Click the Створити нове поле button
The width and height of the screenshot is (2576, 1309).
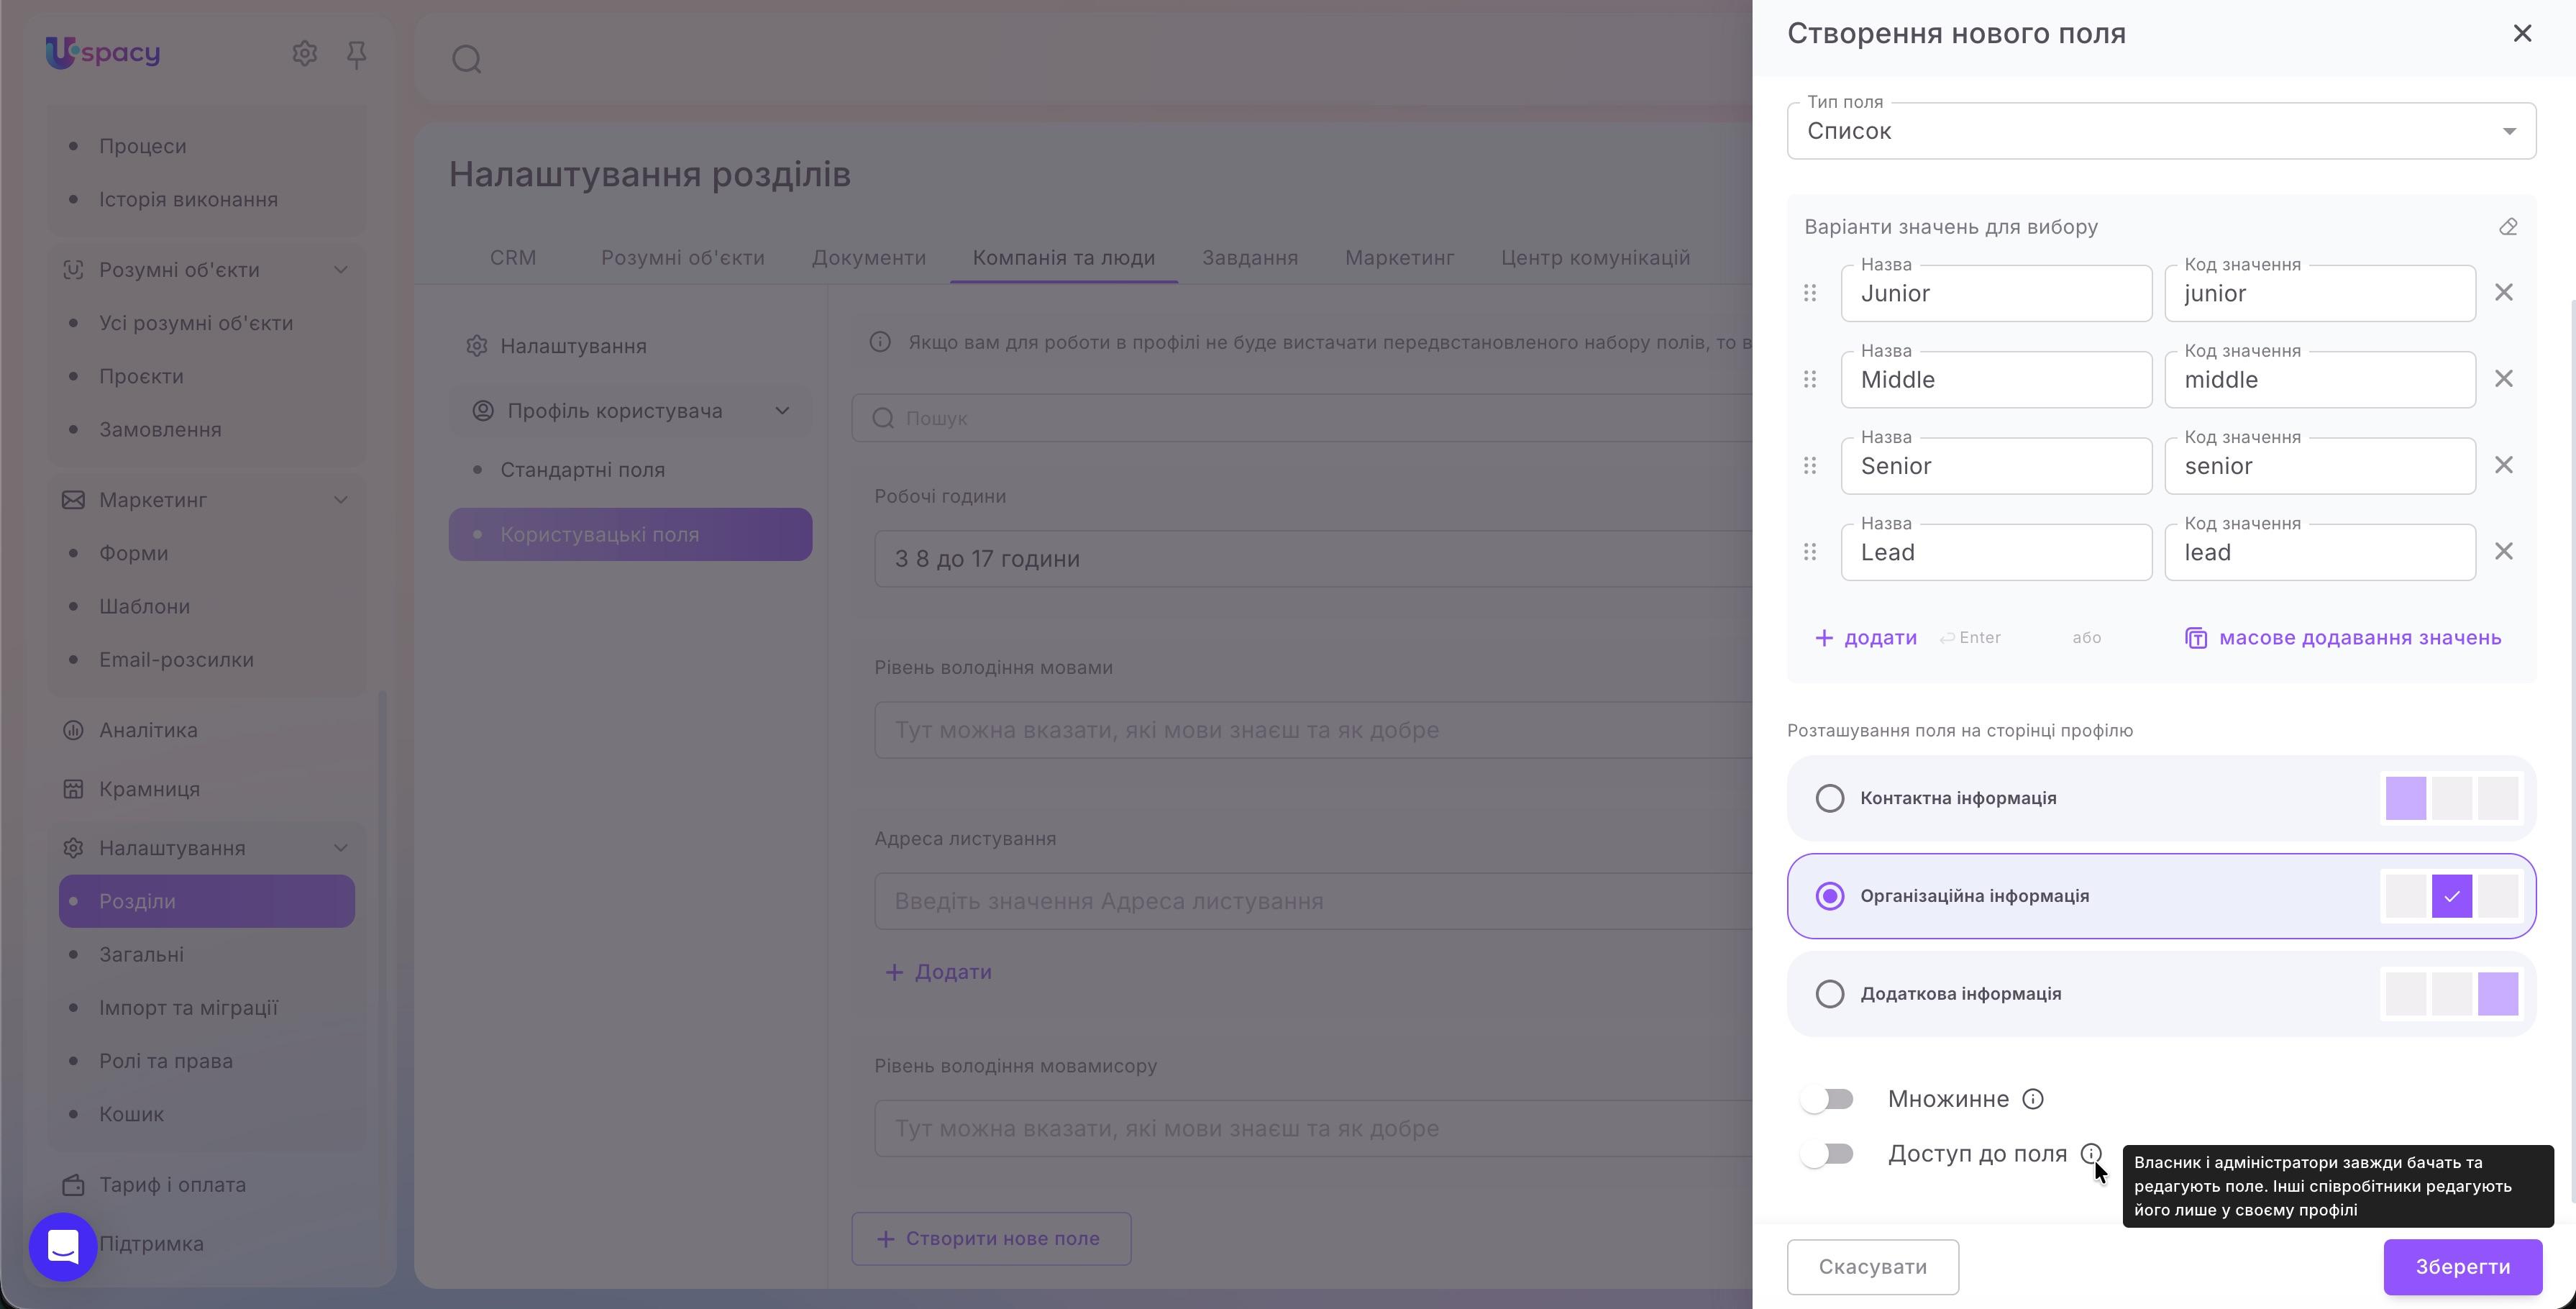(991, 1239)
